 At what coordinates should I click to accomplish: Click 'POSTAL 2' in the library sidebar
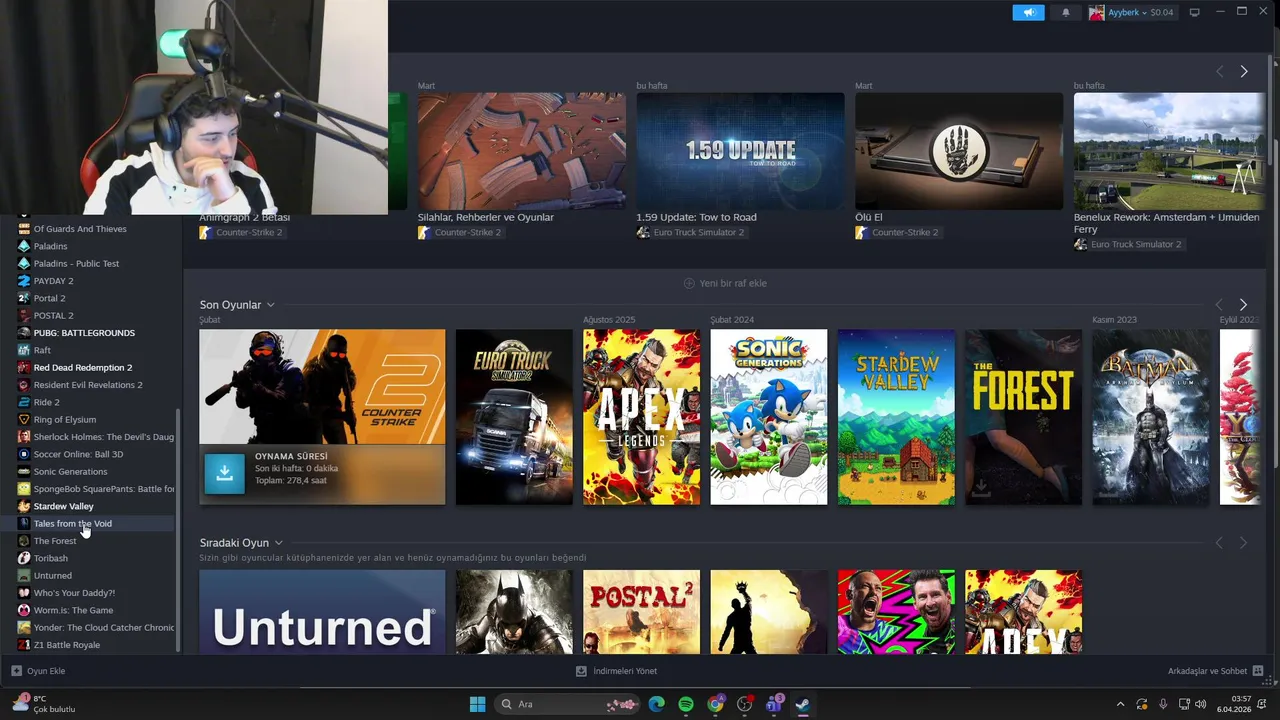point(54,315)
